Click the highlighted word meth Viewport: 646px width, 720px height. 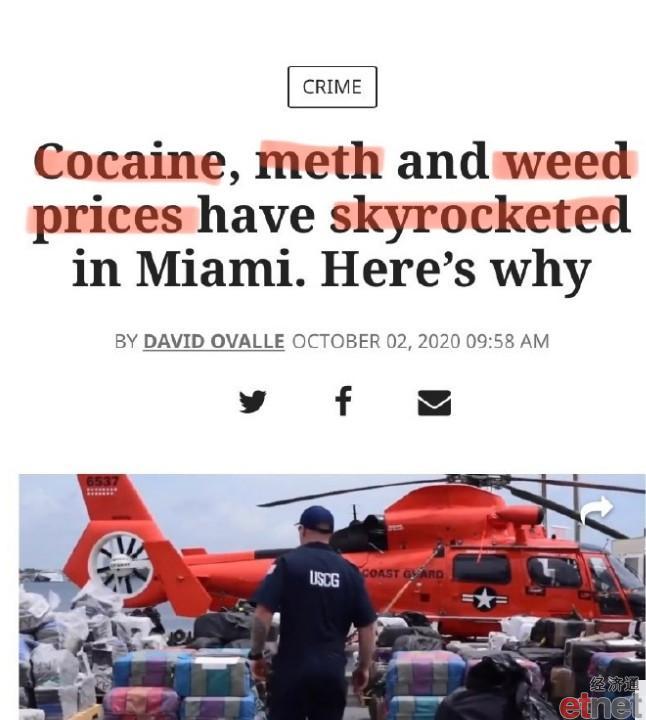[319, 160]
